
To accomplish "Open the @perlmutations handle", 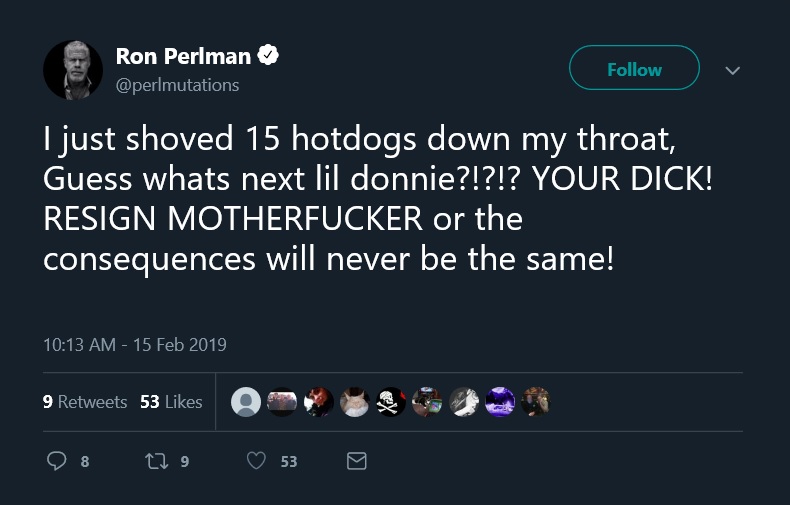I will (177, 85).
